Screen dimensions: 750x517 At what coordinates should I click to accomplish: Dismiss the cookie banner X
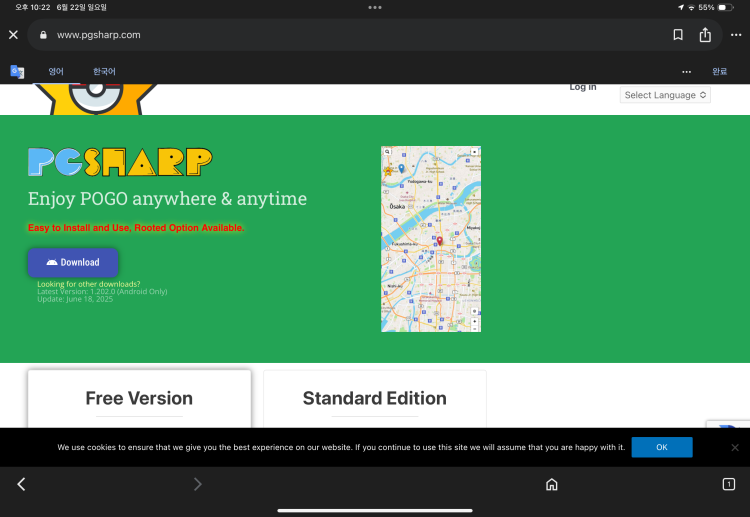click(735, 448)
